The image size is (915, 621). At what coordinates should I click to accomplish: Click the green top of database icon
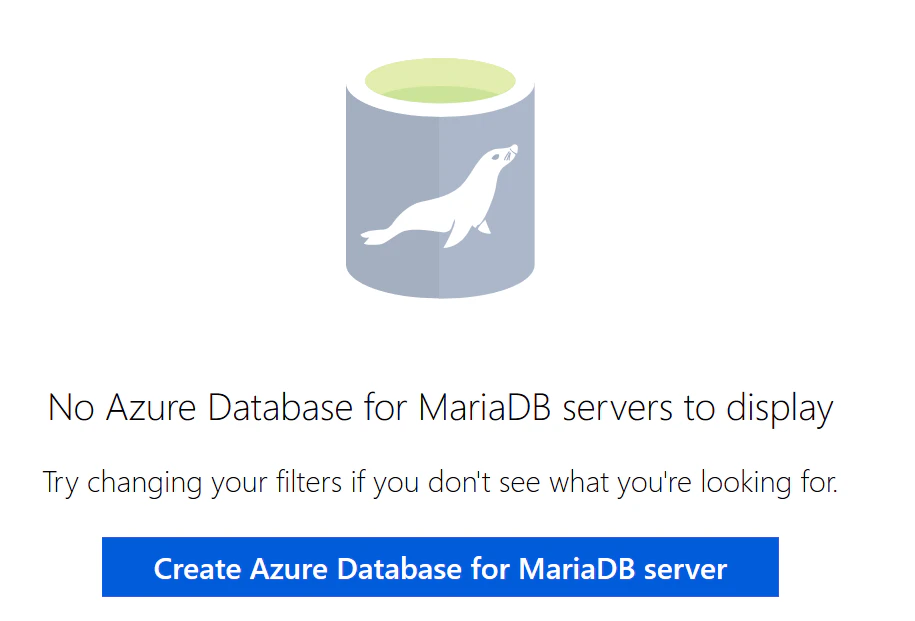(440, 81)
